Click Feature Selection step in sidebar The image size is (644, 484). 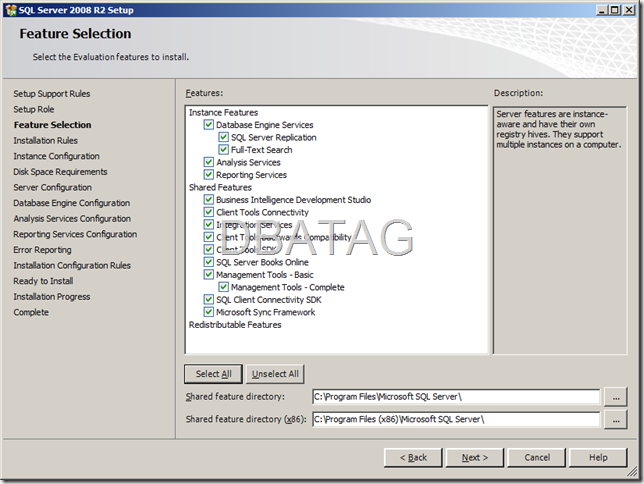[x=53, y=125]
